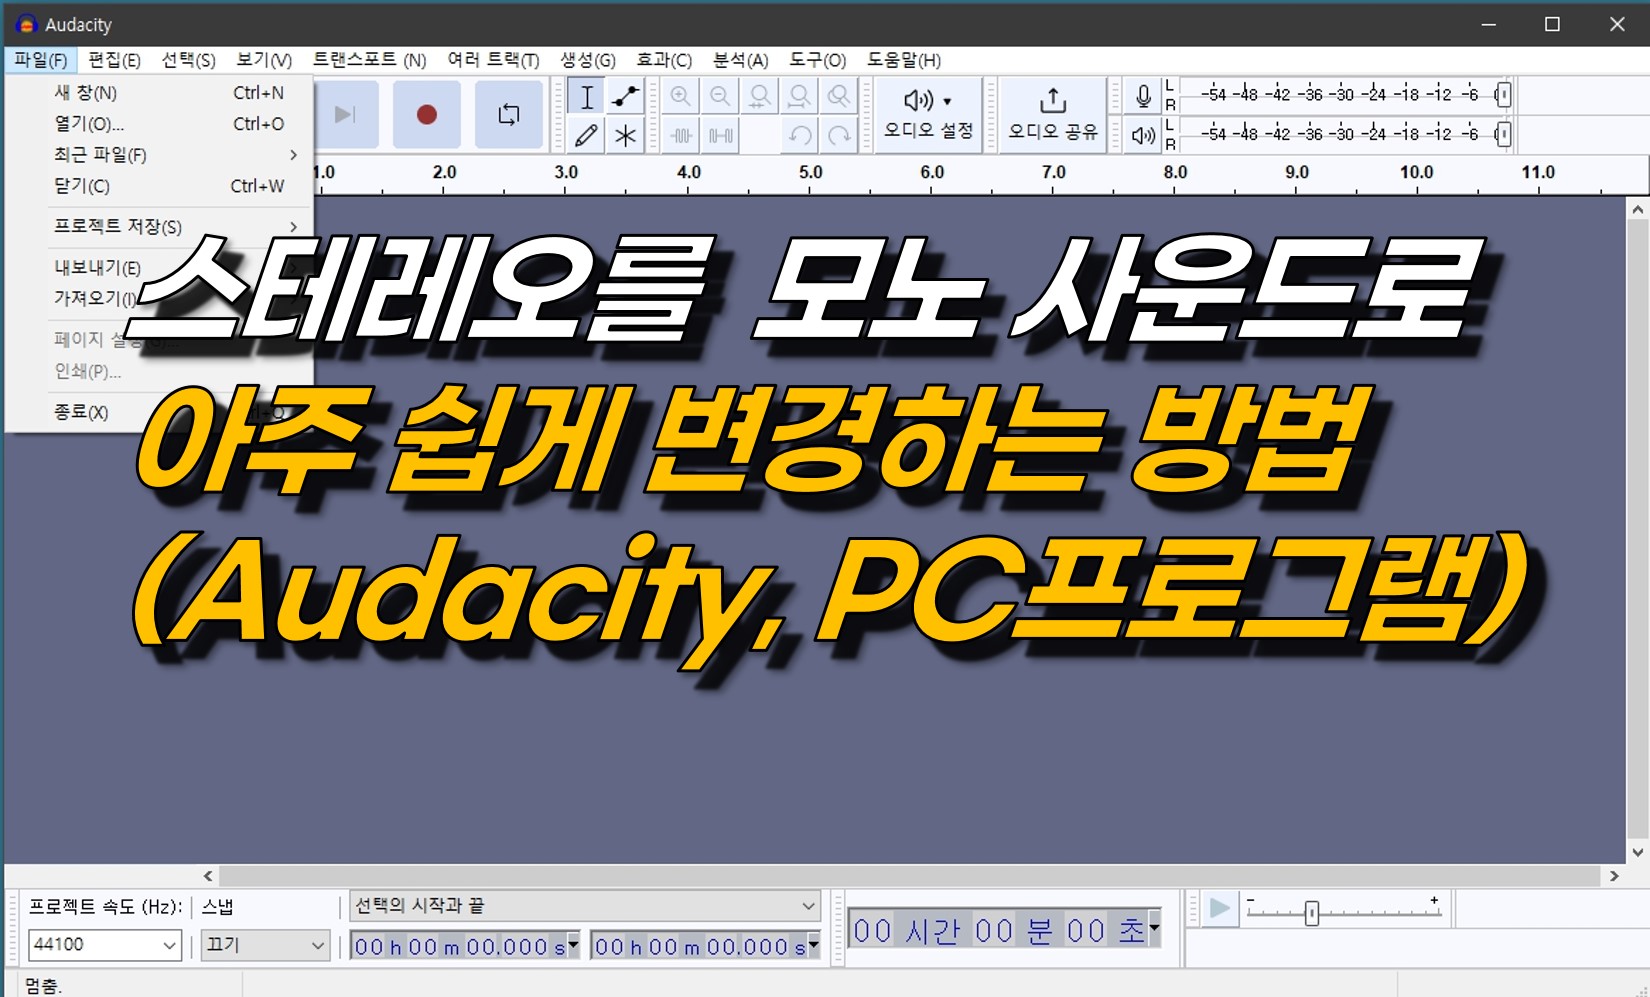Choose 닫기(C) from File menu
Image resolution: width=1650 pixels, height=997 pixels.
click(159, 186)
